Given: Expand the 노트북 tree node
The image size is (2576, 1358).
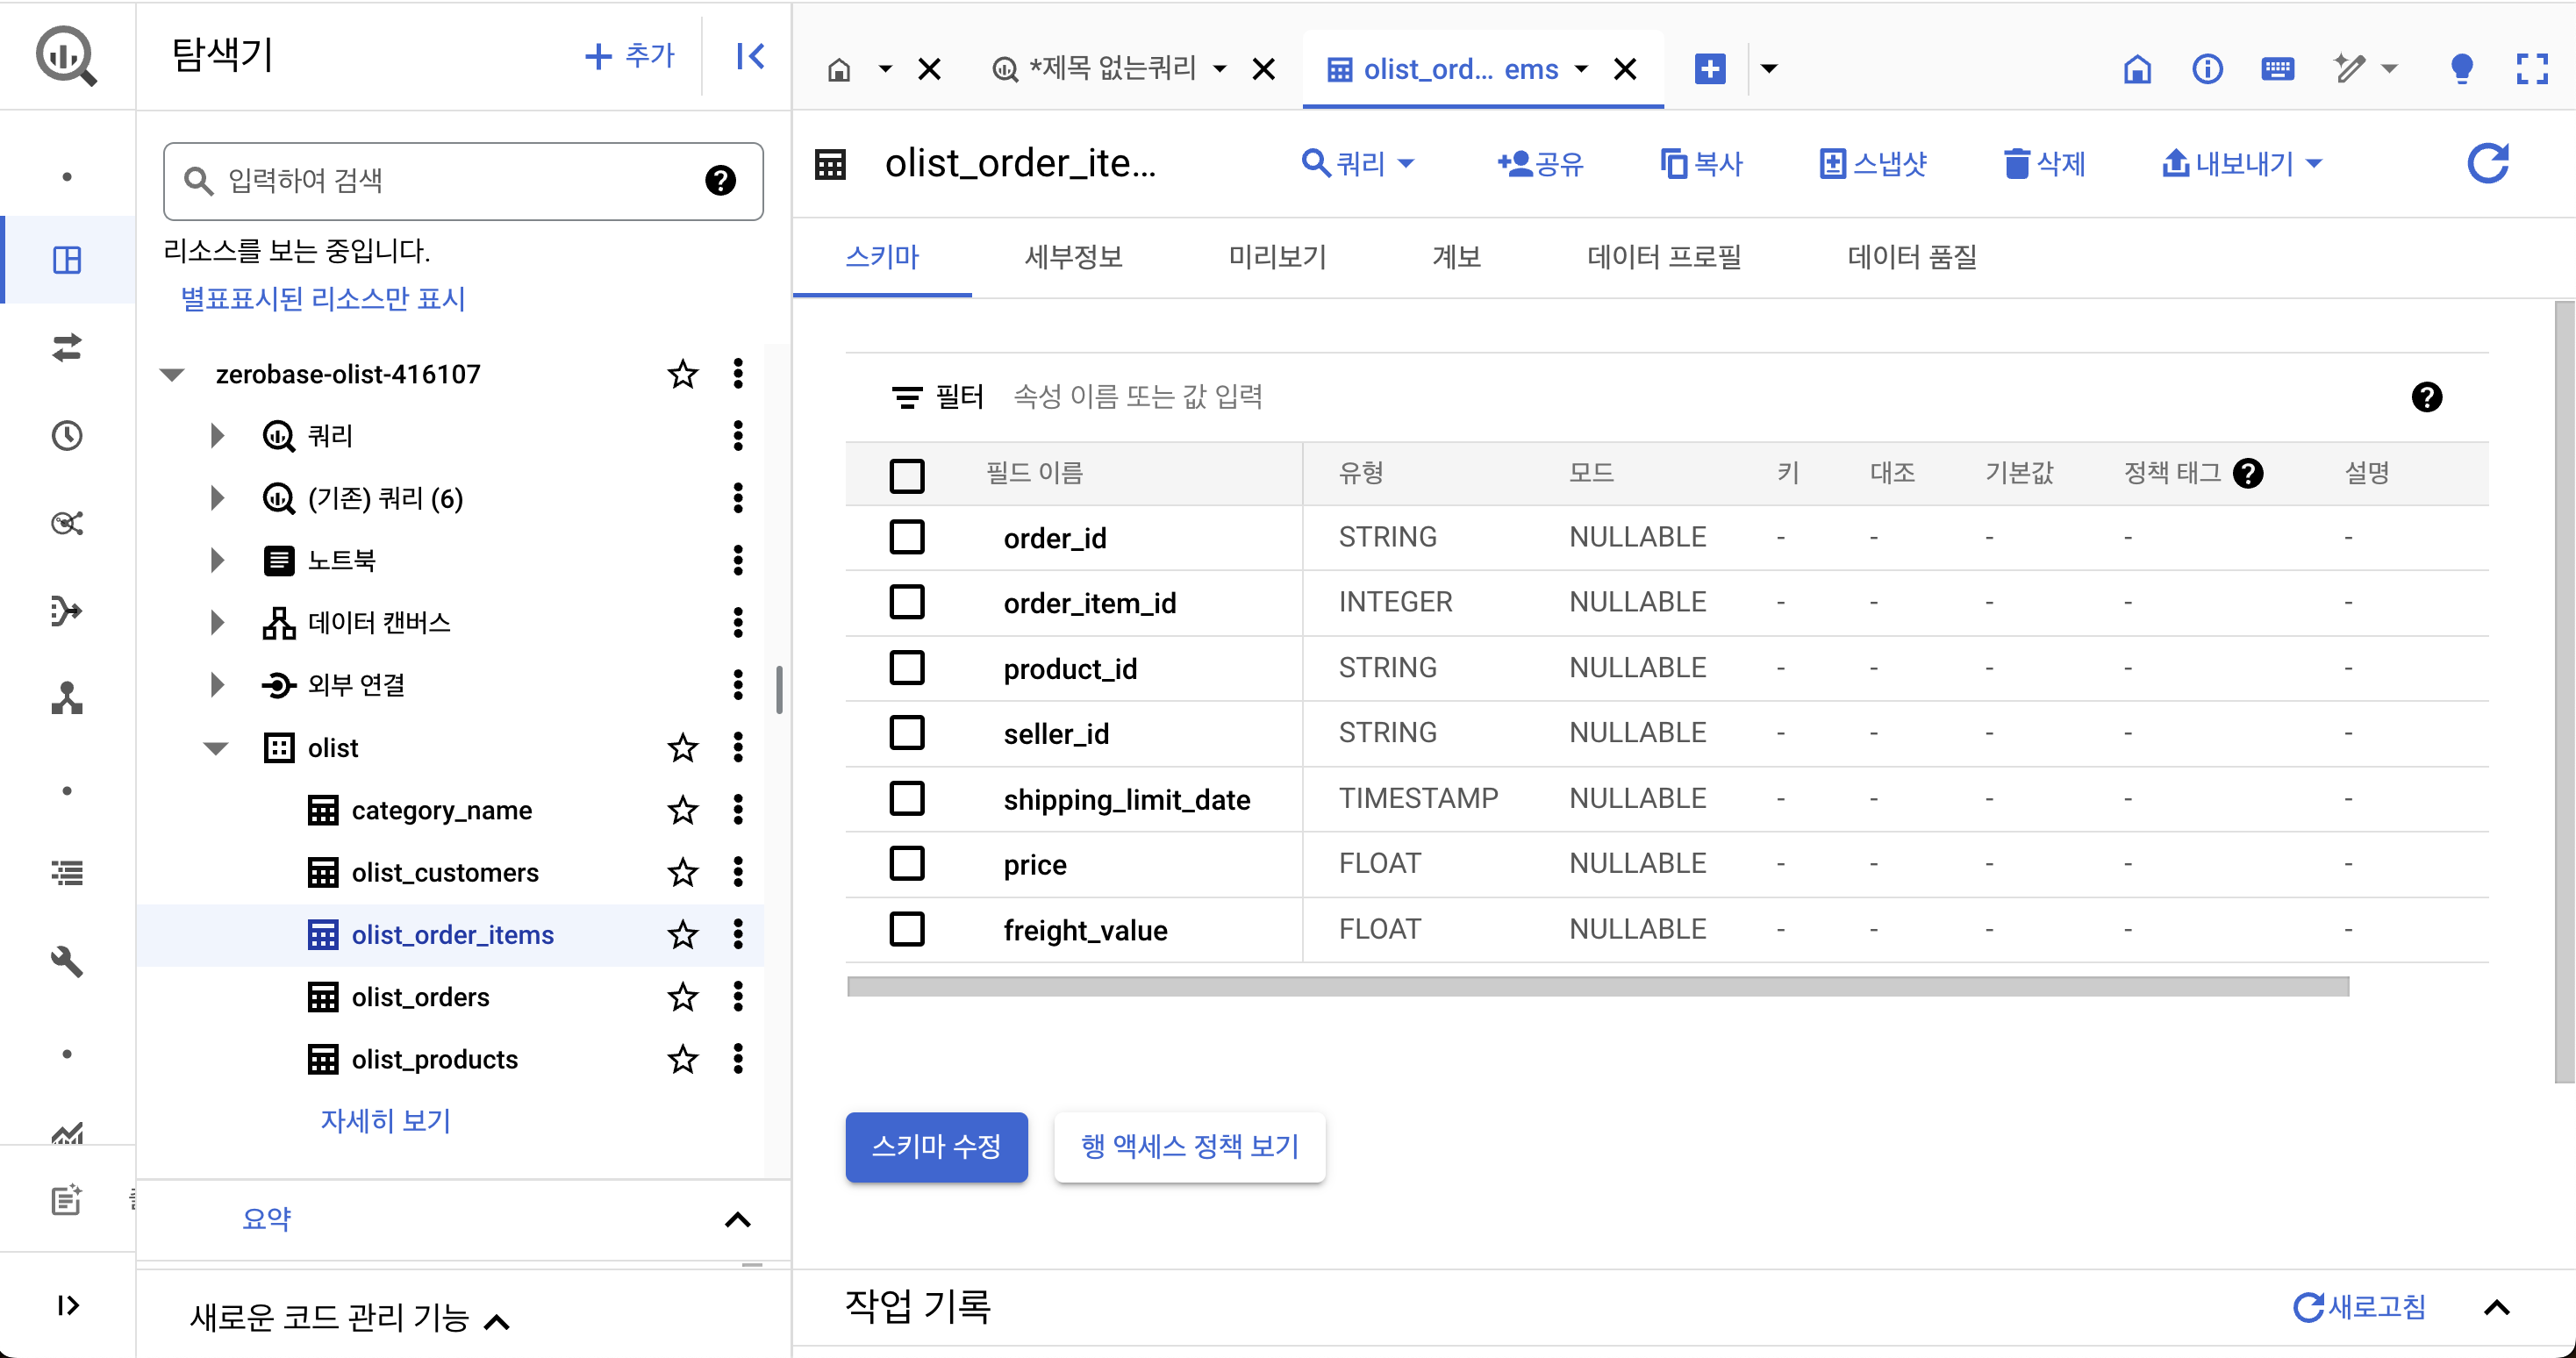Looking at the screenshot, I should coord(217,560).
